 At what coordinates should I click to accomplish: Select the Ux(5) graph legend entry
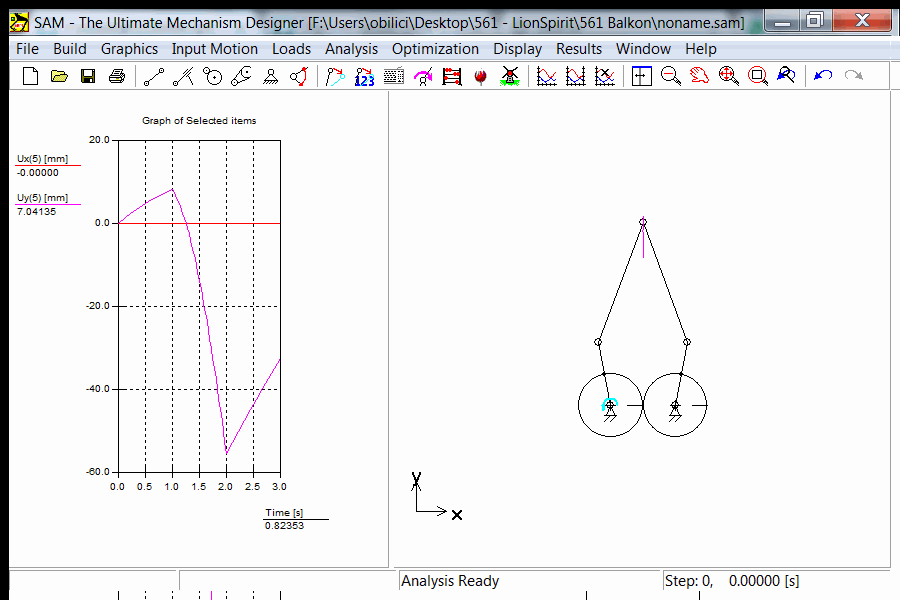pos(42,159)
